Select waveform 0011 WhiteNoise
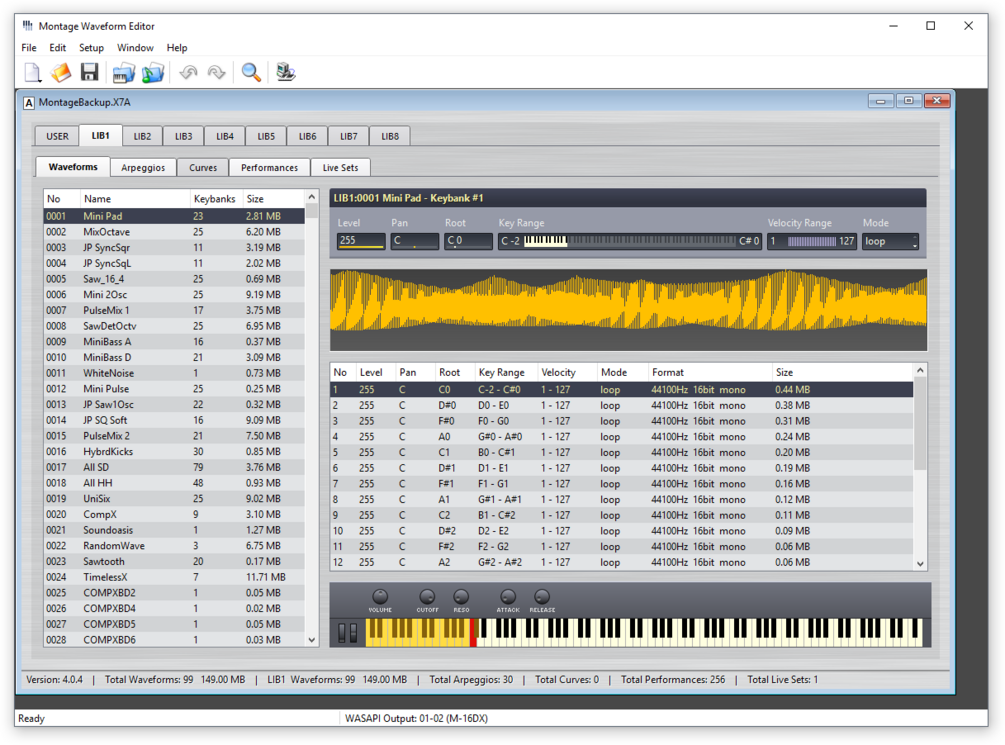This screenshot has width=1005, height=745. (174, 373)
